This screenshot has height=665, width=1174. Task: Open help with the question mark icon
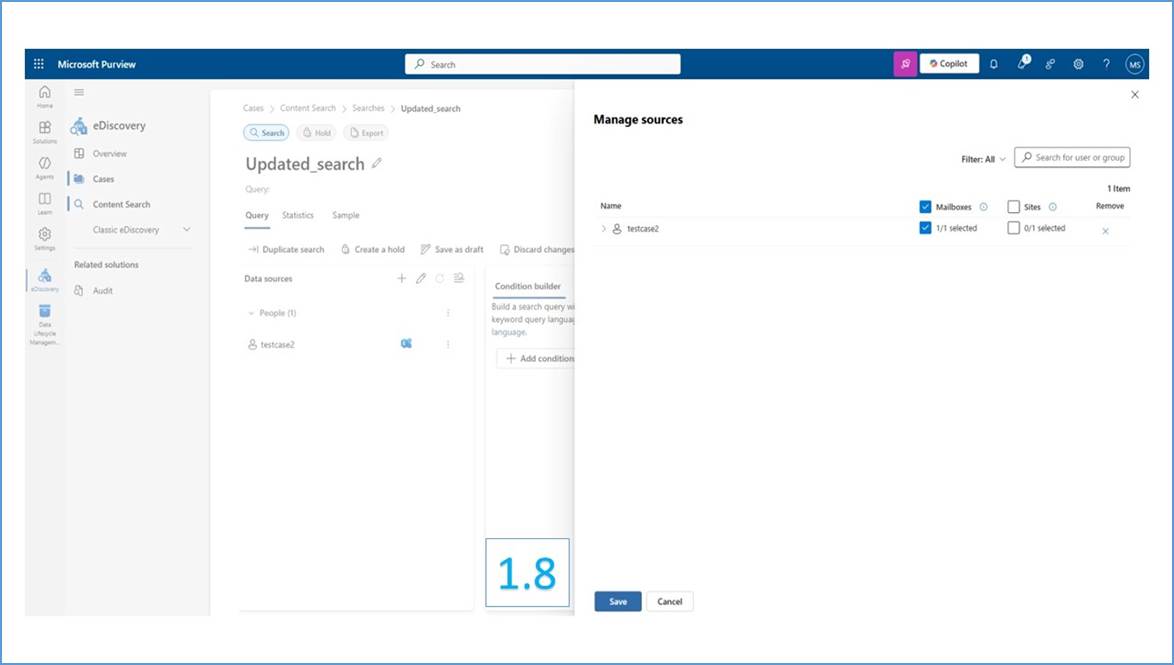[x=1106, y=64]
